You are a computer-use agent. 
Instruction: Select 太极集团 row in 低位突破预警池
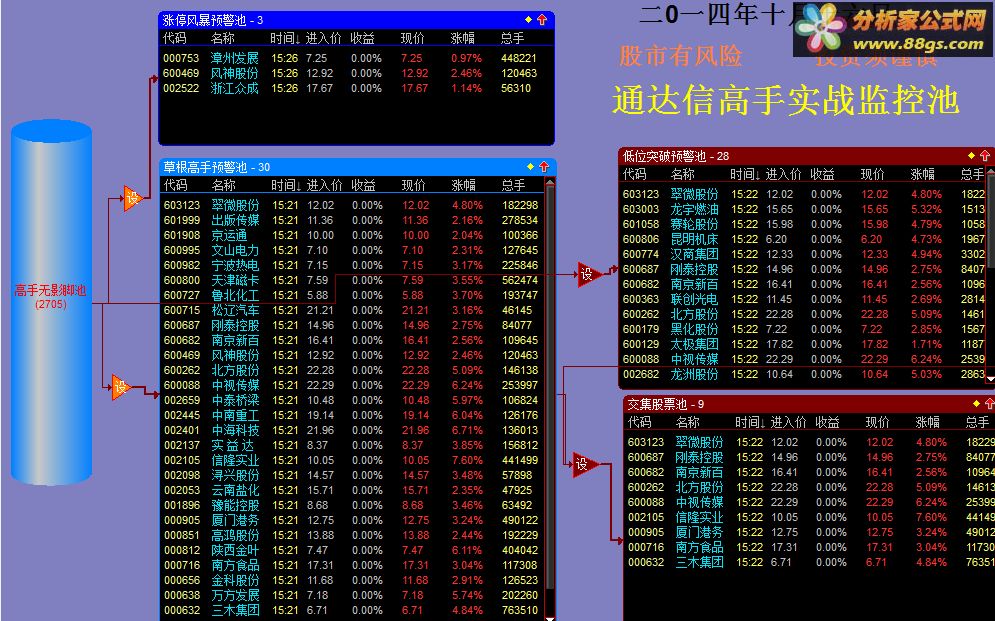[x=803, y=344]
